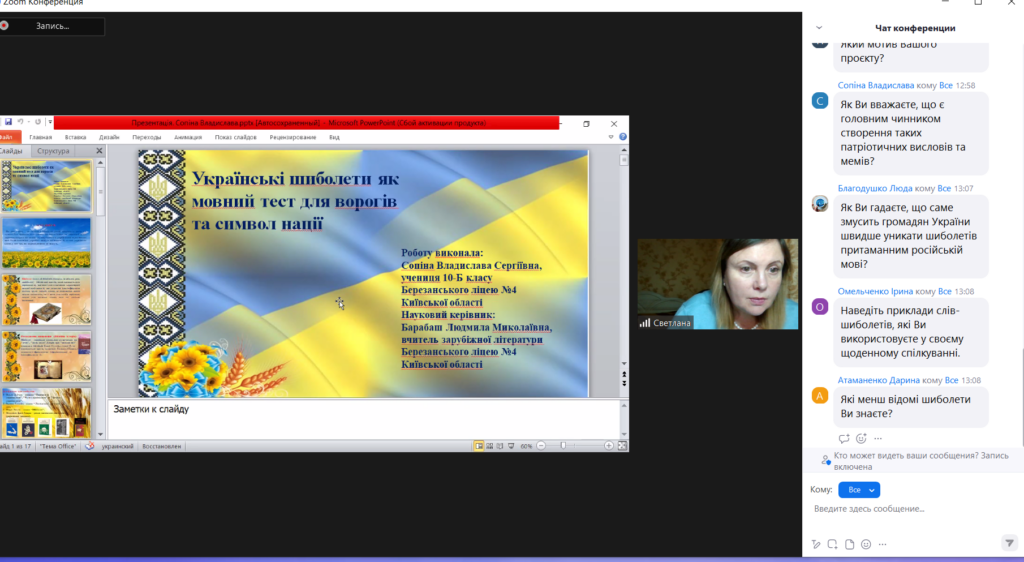Reply in thread to last chat message
The height and width of the screenshot is (562, 1024).
(844, 438)
